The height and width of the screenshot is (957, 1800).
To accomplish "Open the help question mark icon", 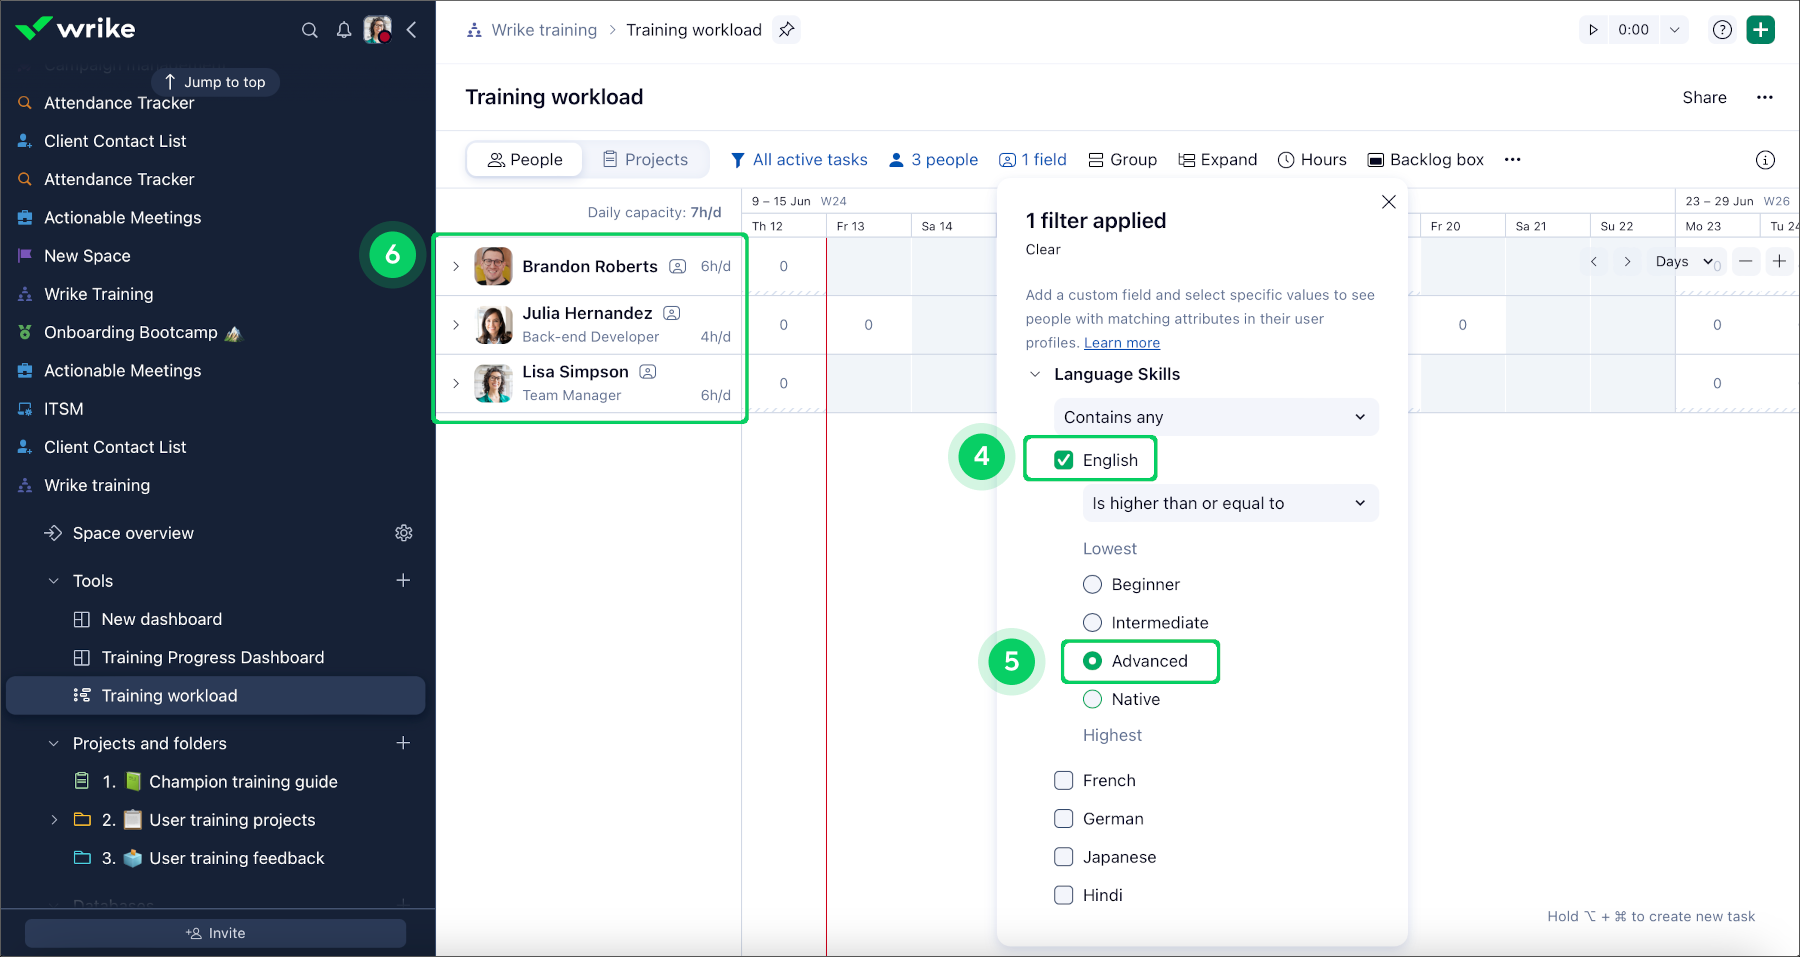I will tap(1722, 30).
